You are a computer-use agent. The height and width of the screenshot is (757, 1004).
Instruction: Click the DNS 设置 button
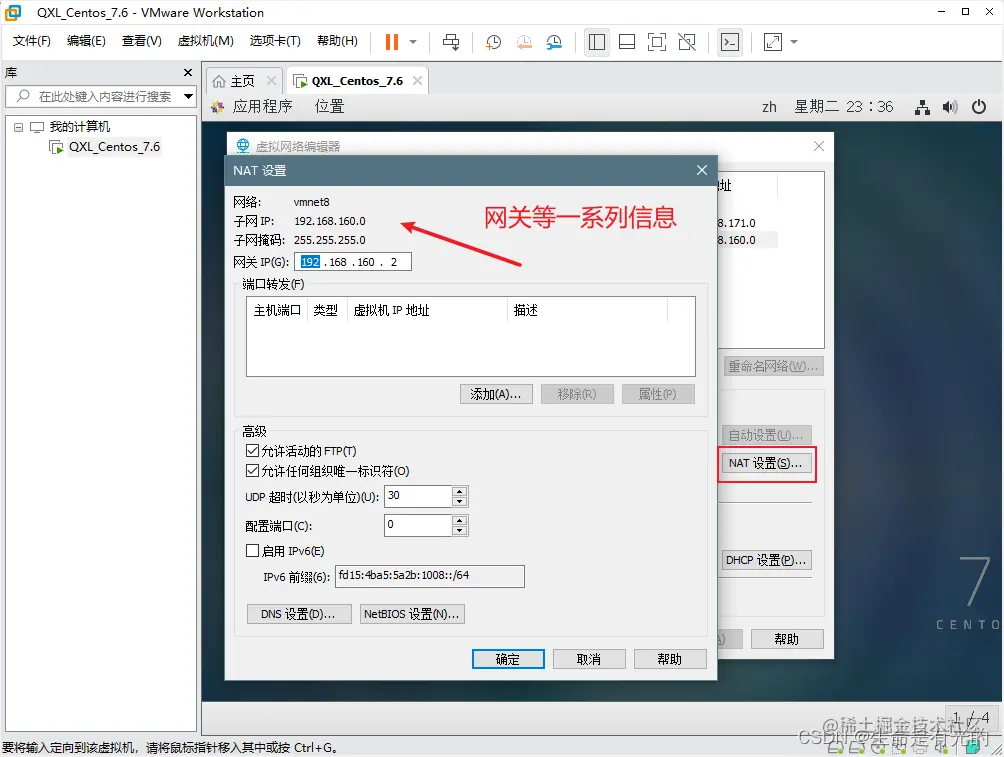point(298,613)
